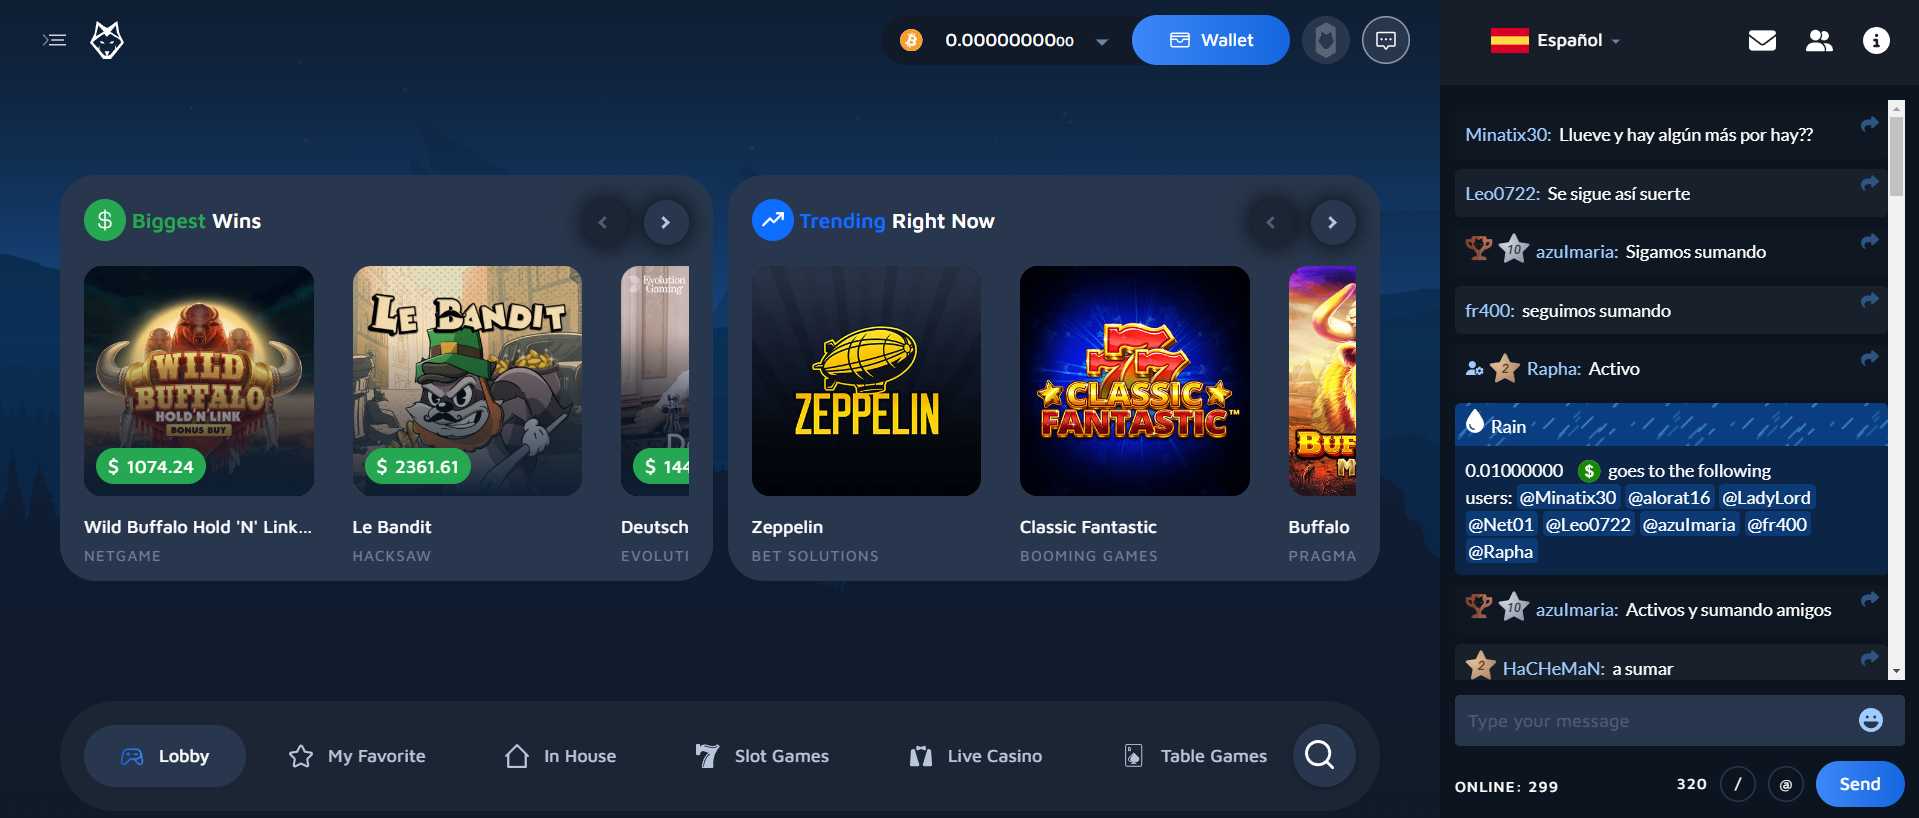Open the Español language dropdown

(1555, 40)
